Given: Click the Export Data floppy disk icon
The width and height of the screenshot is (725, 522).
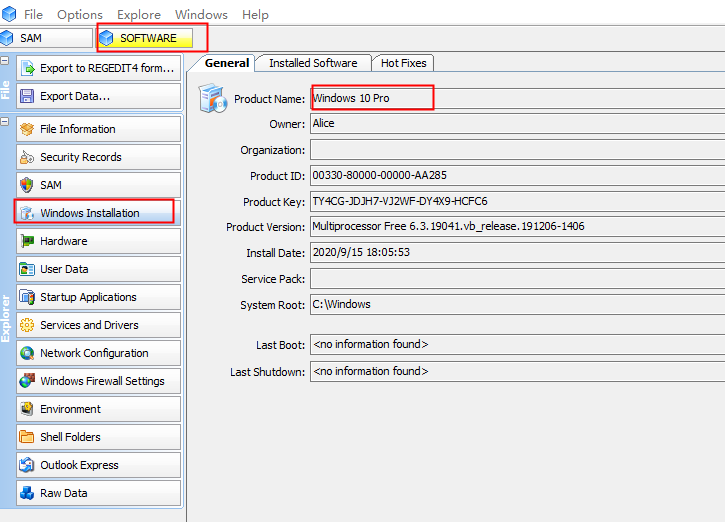Looking at the screenshot, I should 27,96.
